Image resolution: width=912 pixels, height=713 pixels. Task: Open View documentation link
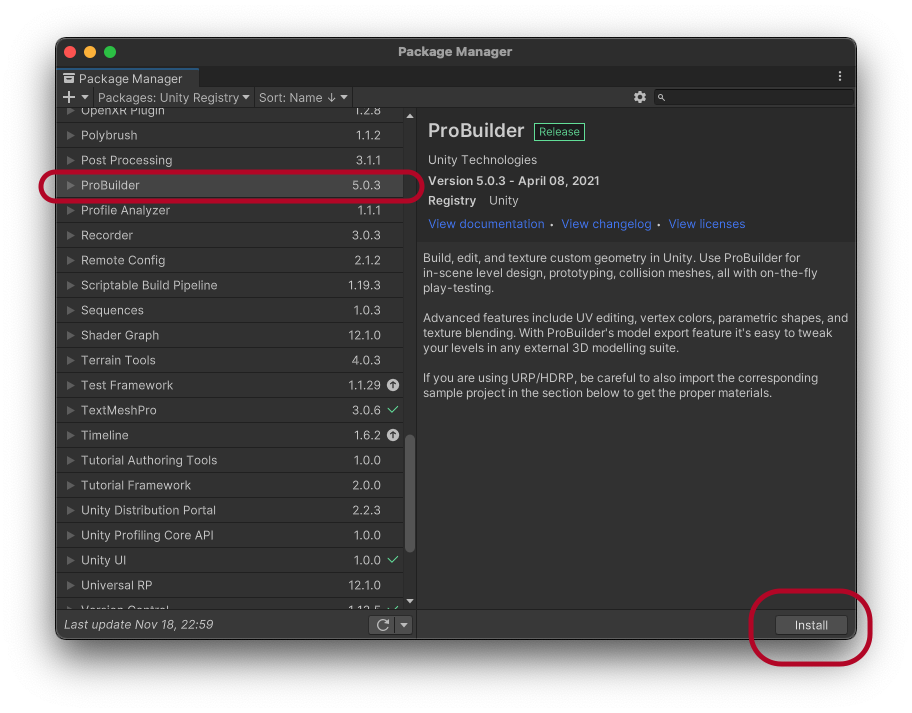click(486, 224)
